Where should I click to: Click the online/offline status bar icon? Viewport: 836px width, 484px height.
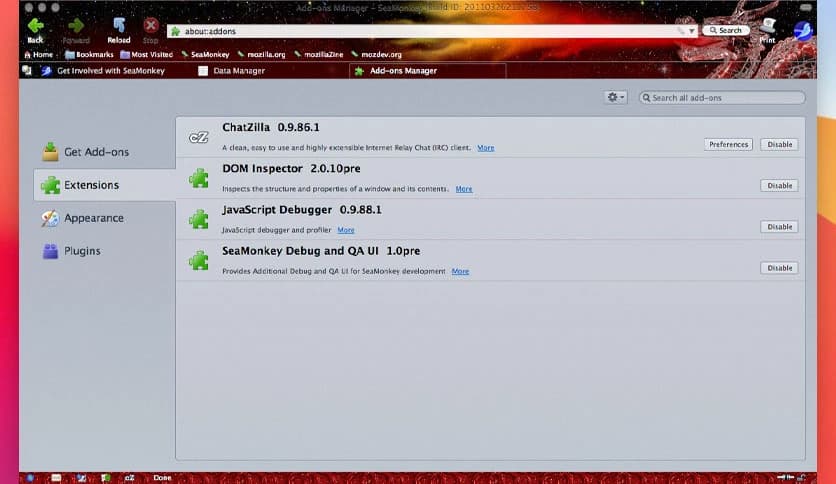pyautogui.click(x=785, y=478)
